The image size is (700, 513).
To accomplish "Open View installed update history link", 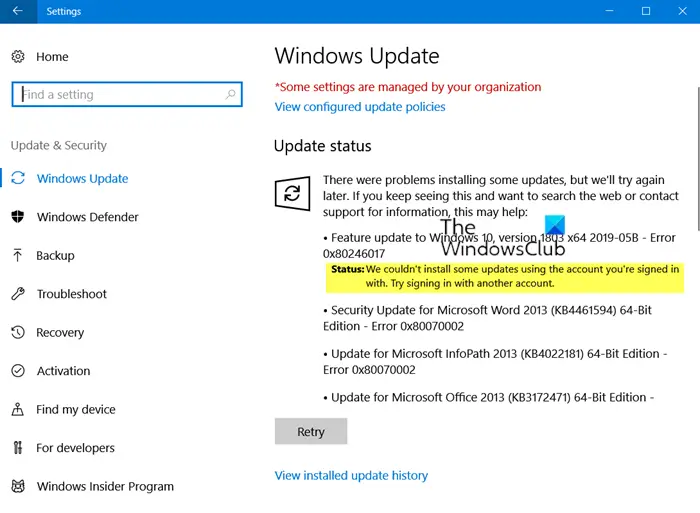I will coord(351,475).
